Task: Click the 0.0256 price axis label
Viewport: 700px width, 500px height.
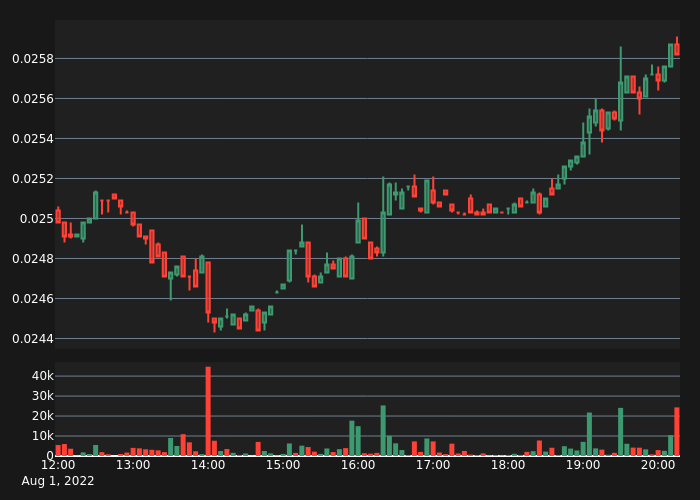Action: [x=33, y=99]
